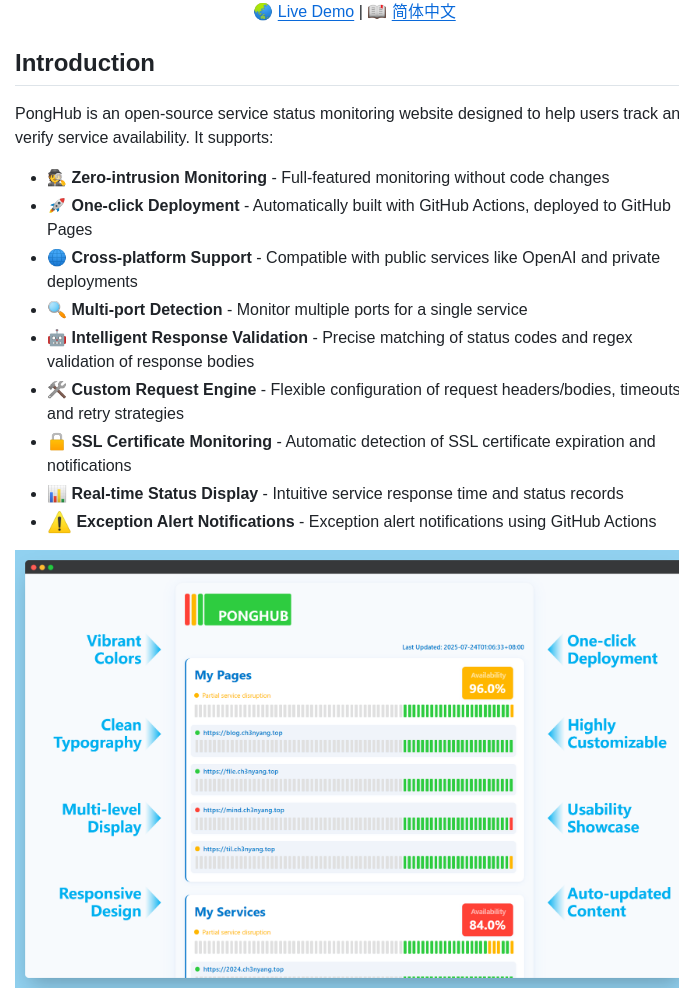The width and height of the screenshot is (679, 1004).
Task: Click the bar chart icon for Real-time Status
Action: (x=57, y=494)
